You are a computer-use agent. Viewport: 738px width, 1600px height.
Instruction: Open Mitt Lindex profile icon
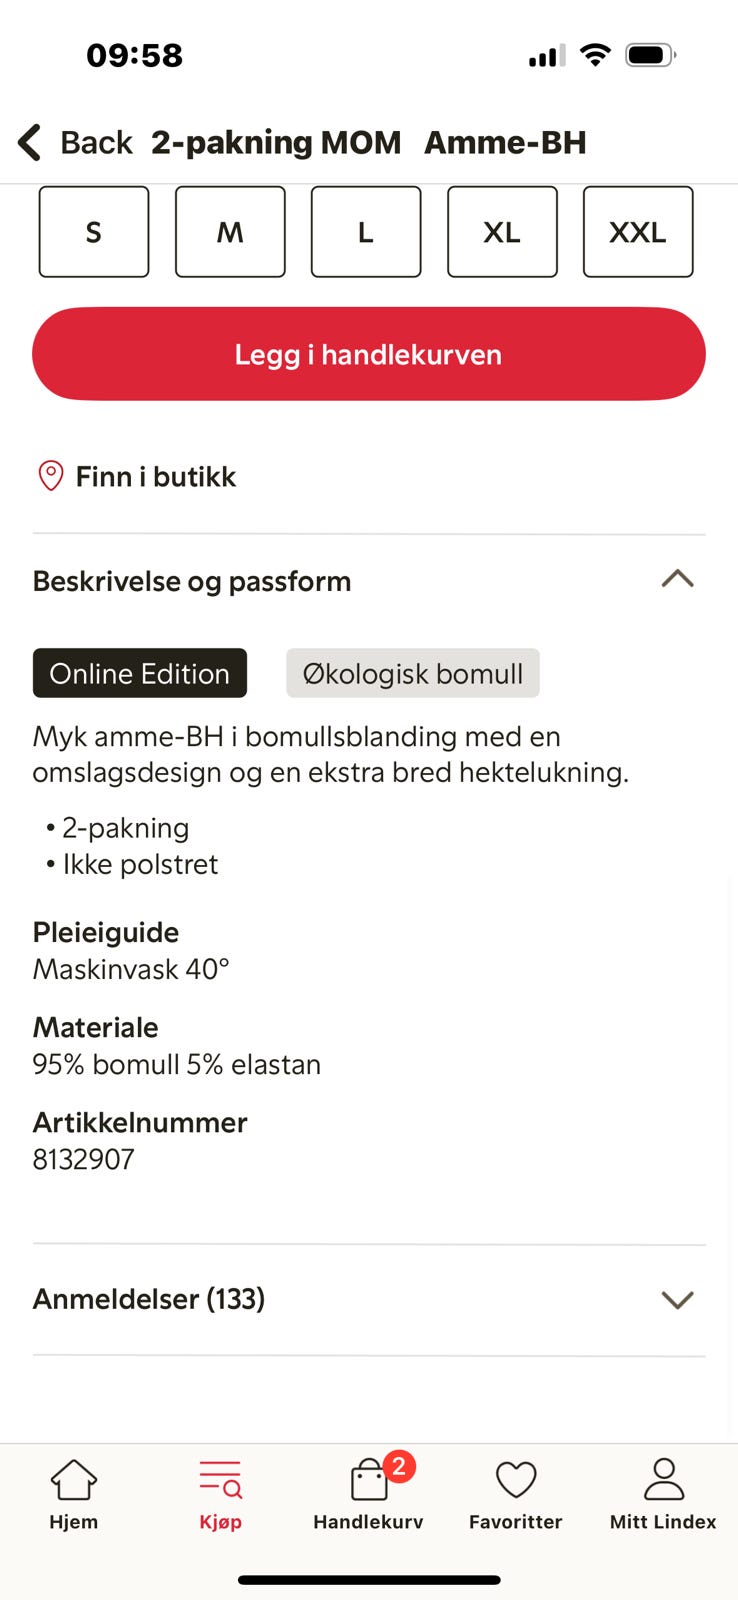[661, 1480]
